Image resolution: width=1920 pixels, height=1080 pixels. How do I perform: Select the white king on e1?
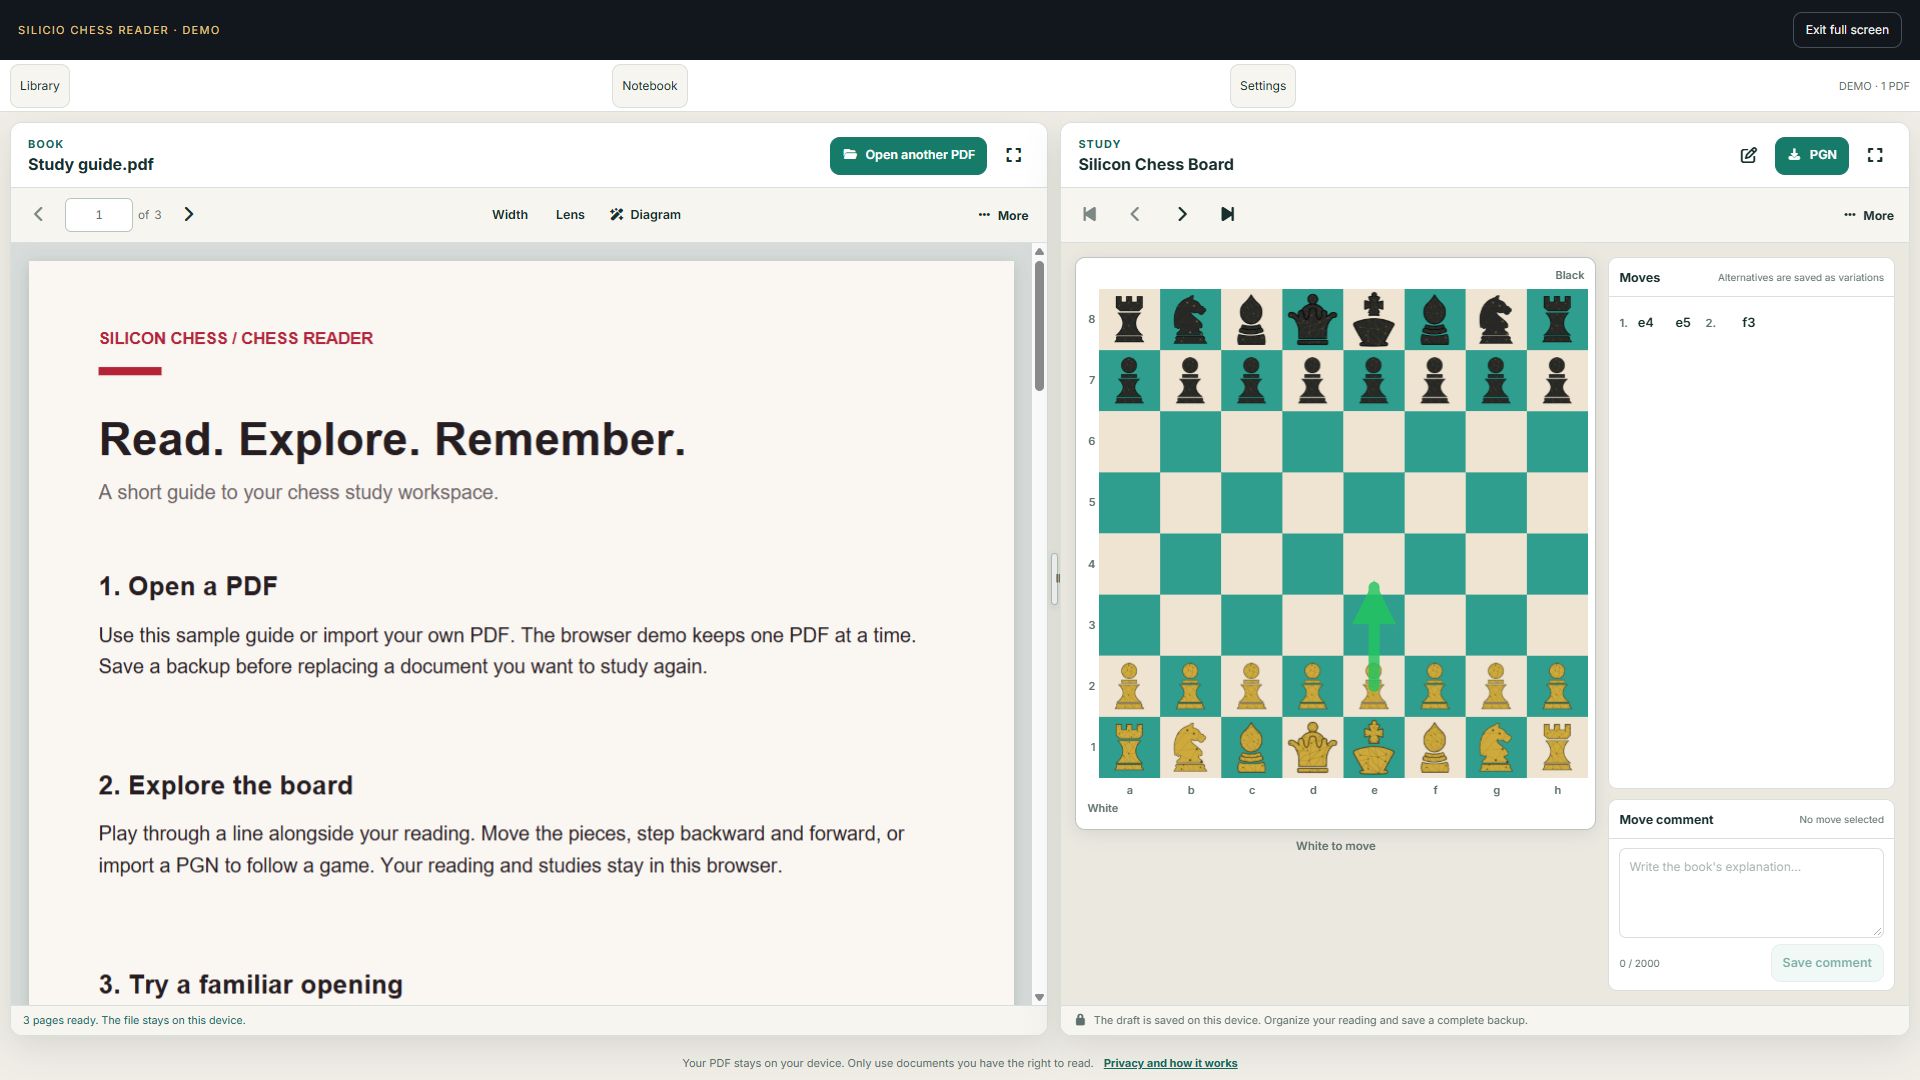1374,747
